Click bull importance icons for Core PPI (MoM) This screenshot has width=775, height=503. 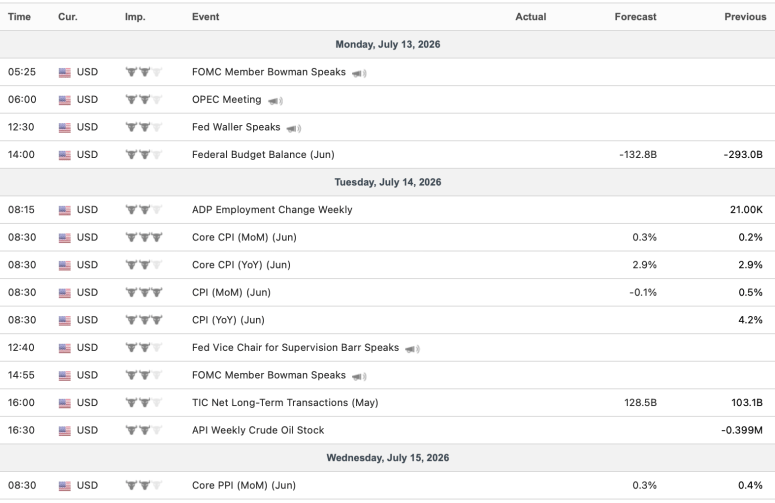pyautogui.click(x=144, y=486)
